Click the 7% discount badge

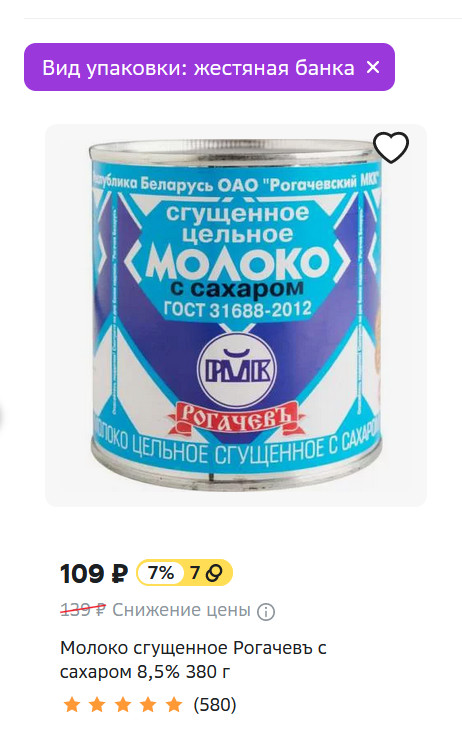161,573
